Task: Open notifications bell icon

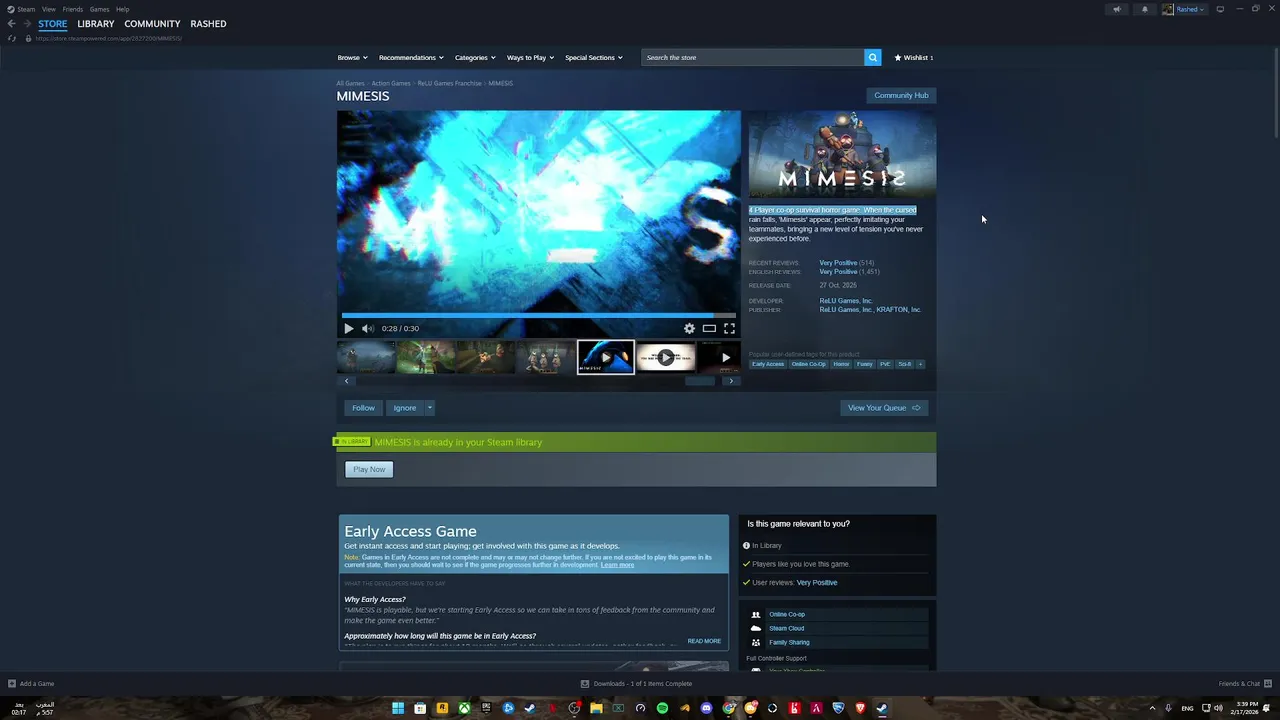Action: point(1145,9)
